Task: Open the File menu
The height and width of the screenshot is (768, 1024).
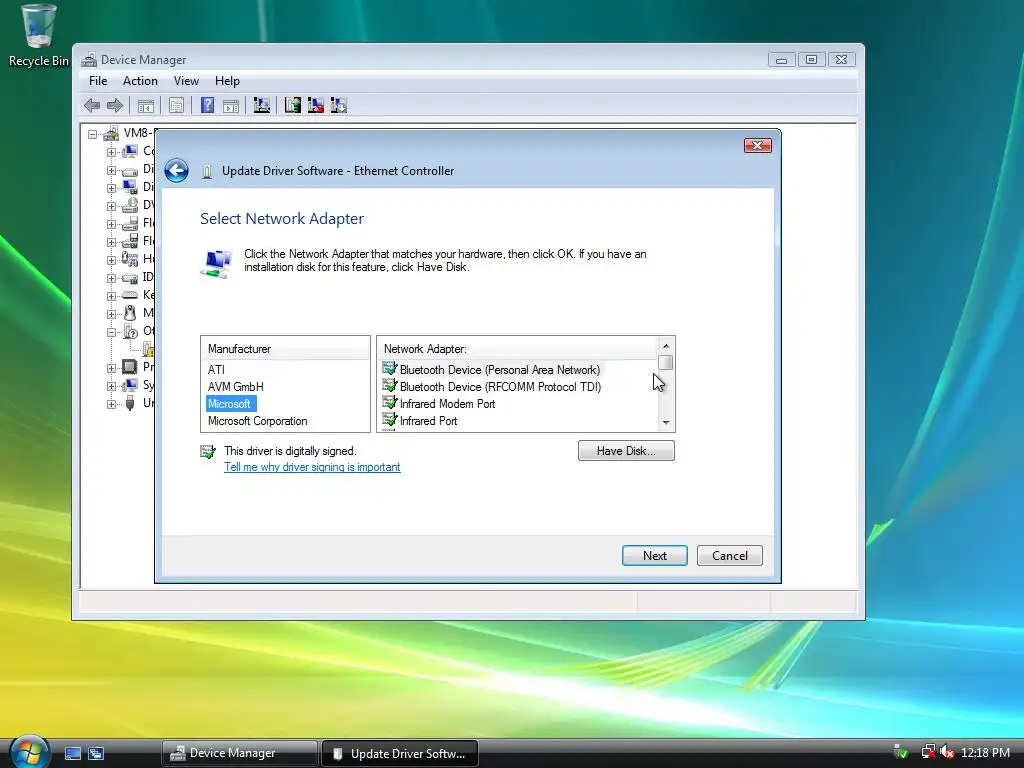Action: pos(98,81)
